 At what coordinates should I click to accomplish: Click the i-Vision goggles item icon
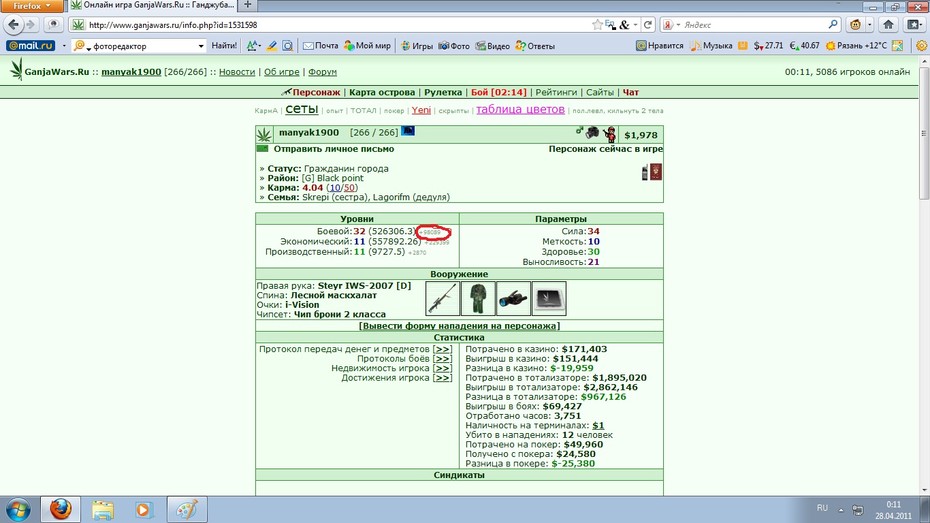coord(514,298)
